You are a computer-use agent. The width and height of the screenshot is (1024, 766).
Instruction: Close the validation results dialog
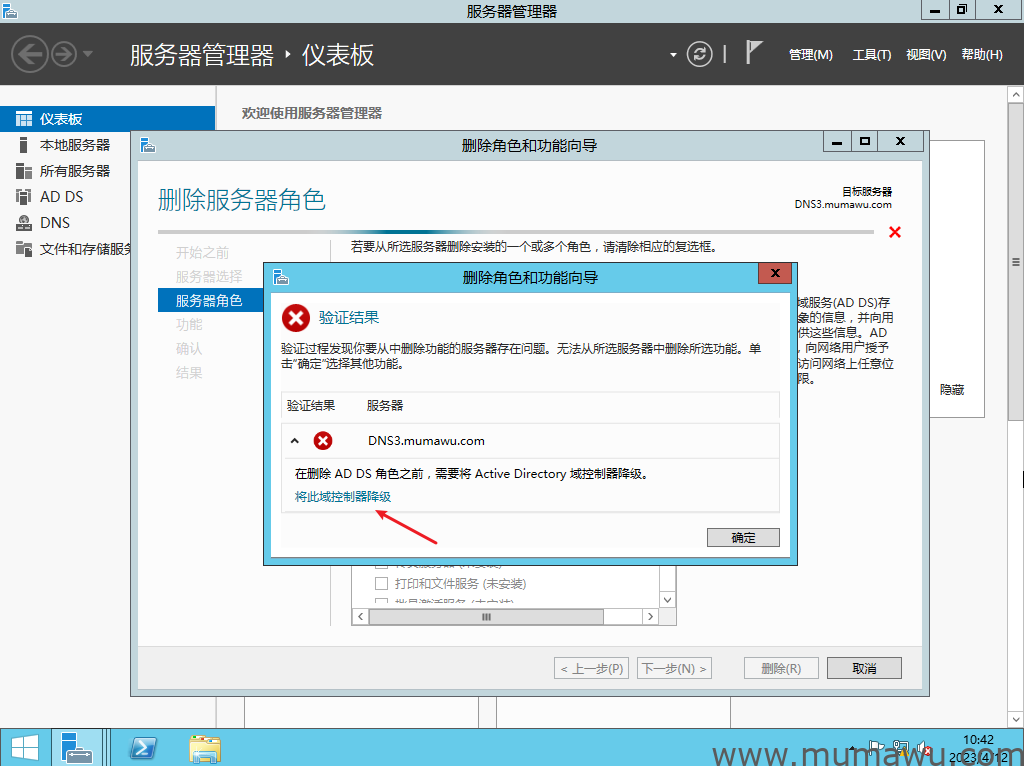point(775,275)
